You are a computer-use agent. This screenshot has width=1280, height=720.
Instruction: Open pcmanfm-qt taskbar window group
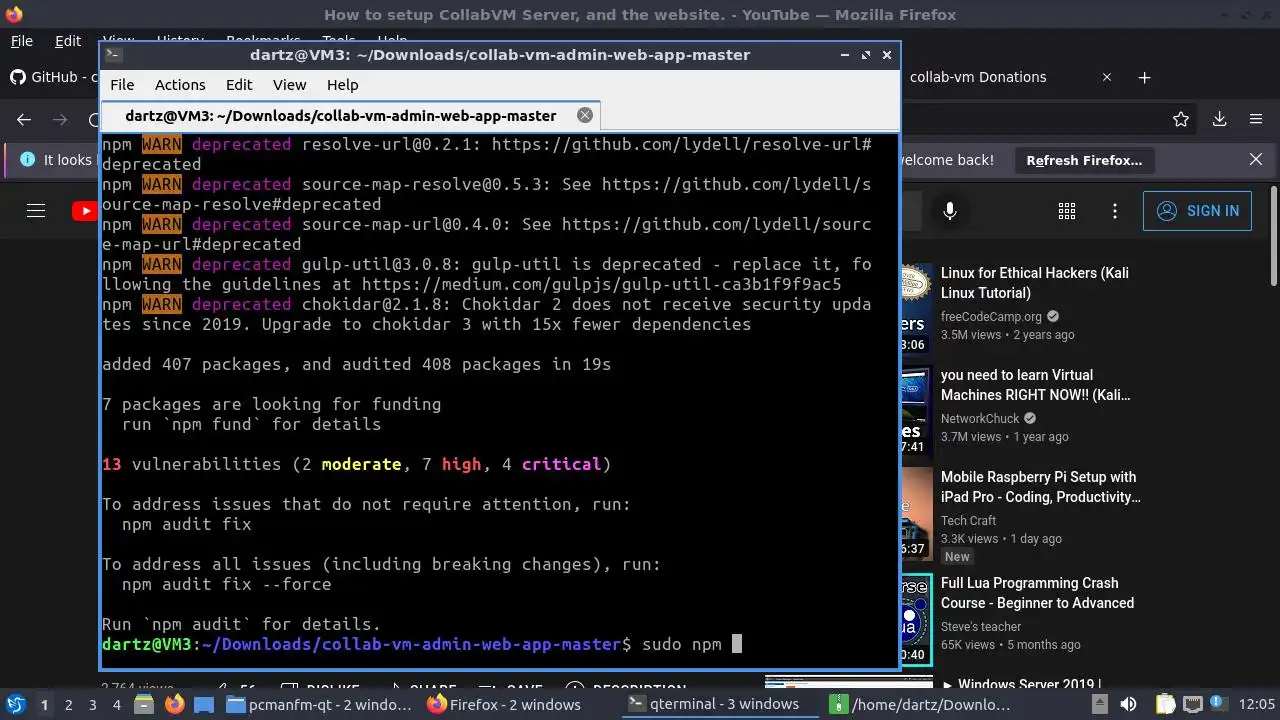319,705
